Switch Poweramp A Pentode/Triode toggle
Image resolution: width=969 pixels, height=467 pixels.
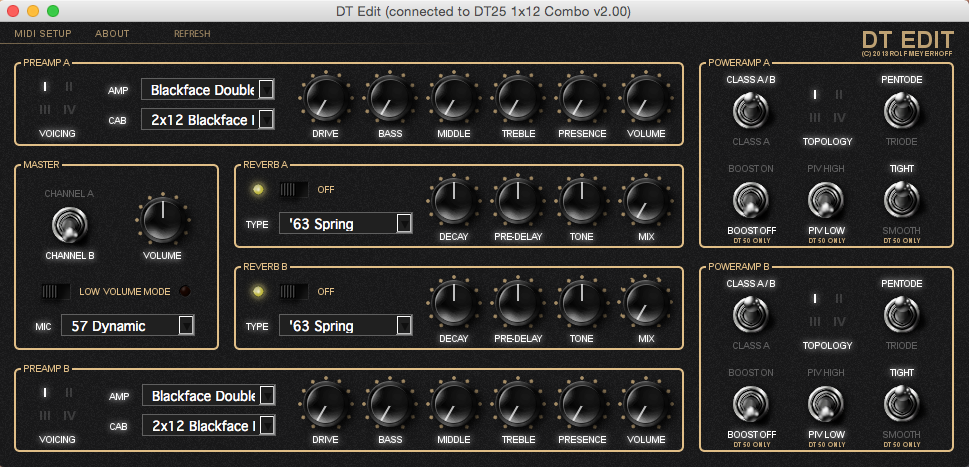click(x=901, y=110)
